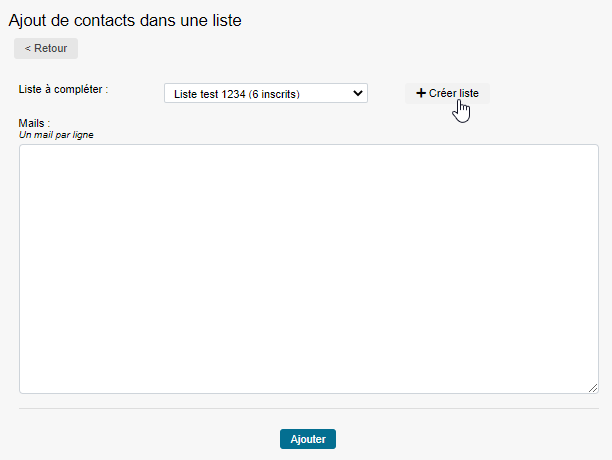Click the "Un mail par ligne" hint text
The height and width of the screenshot is (460, 612).
click(x=57, y=134)
